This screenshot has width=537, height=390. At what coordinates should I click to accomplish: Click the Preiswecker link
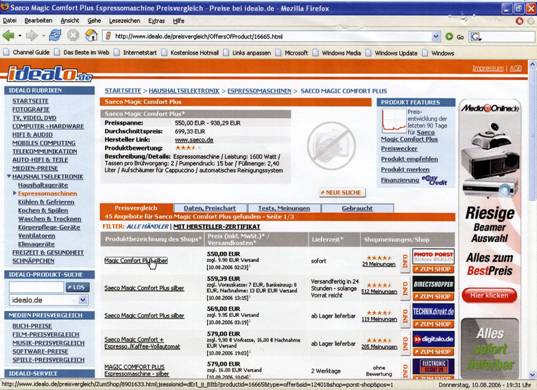399,149
